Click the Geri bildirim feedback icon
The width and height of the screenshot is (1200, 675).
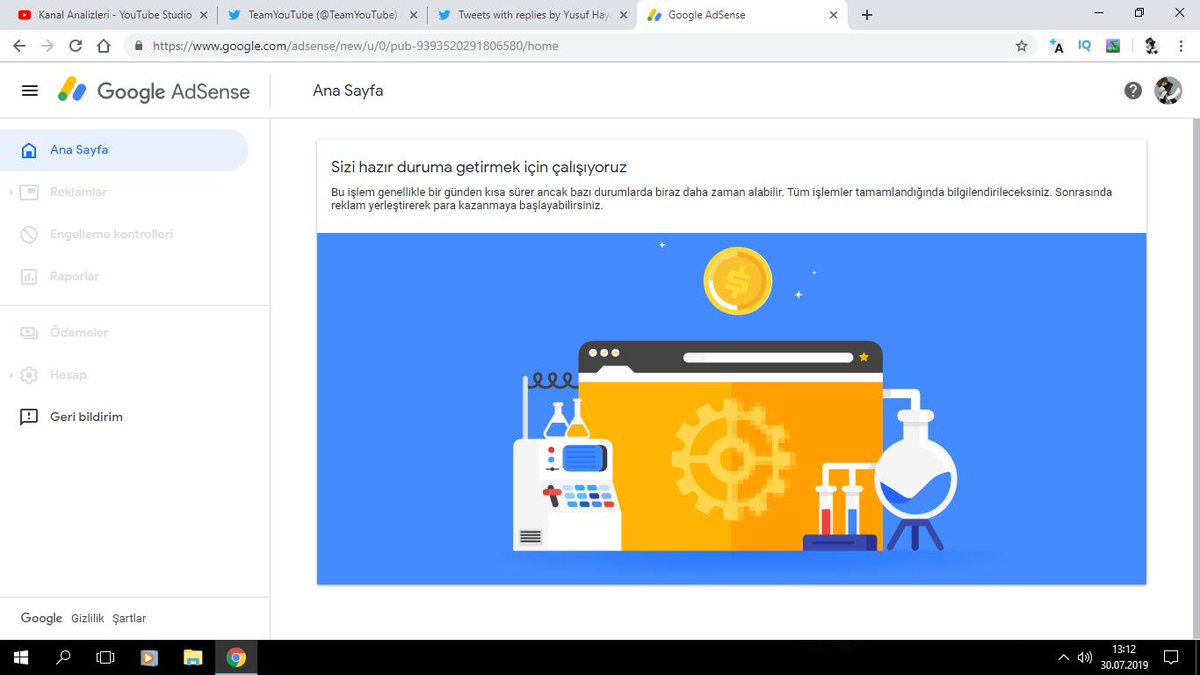point(29,417)
